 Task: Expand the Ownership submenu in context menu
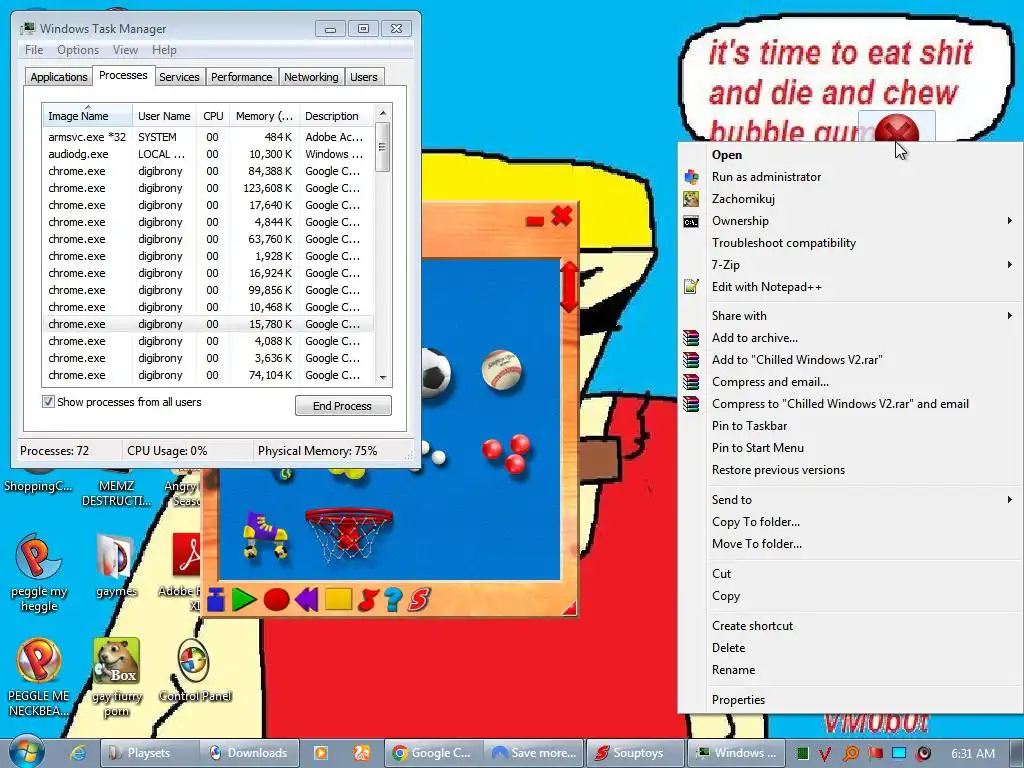(852, 221)
